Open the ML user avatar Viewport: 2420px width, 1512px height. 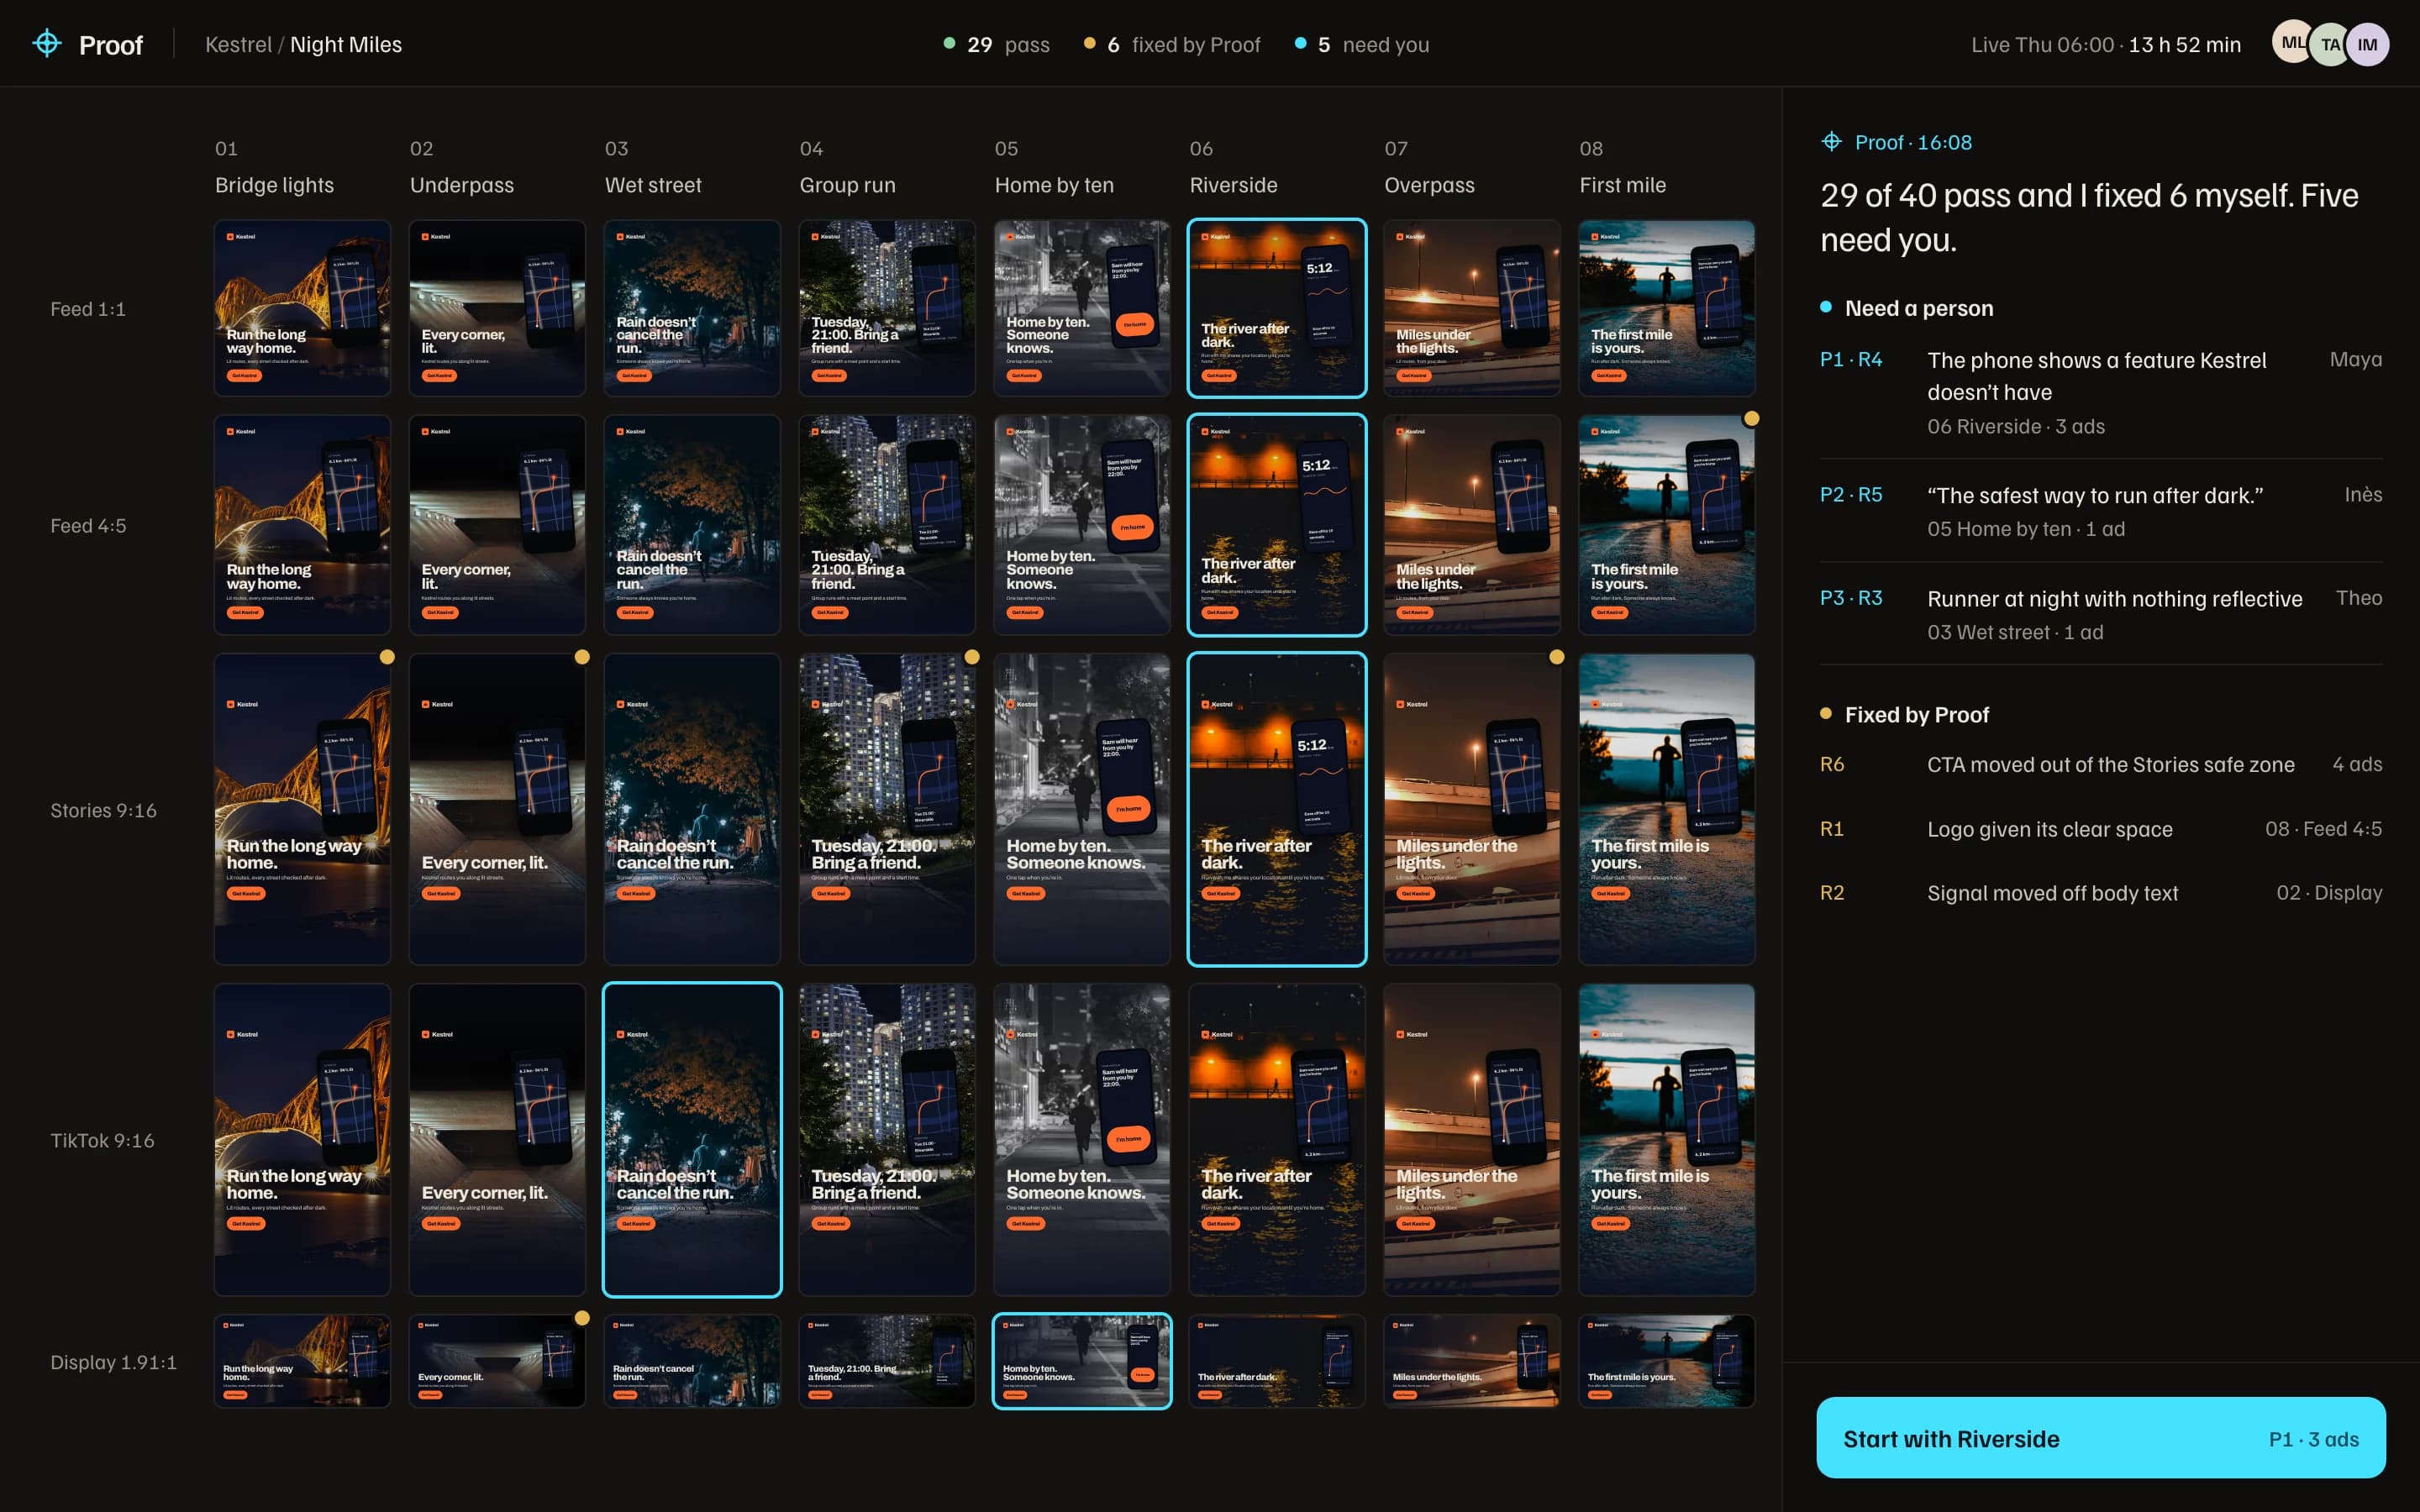(x=2292, y=43)
